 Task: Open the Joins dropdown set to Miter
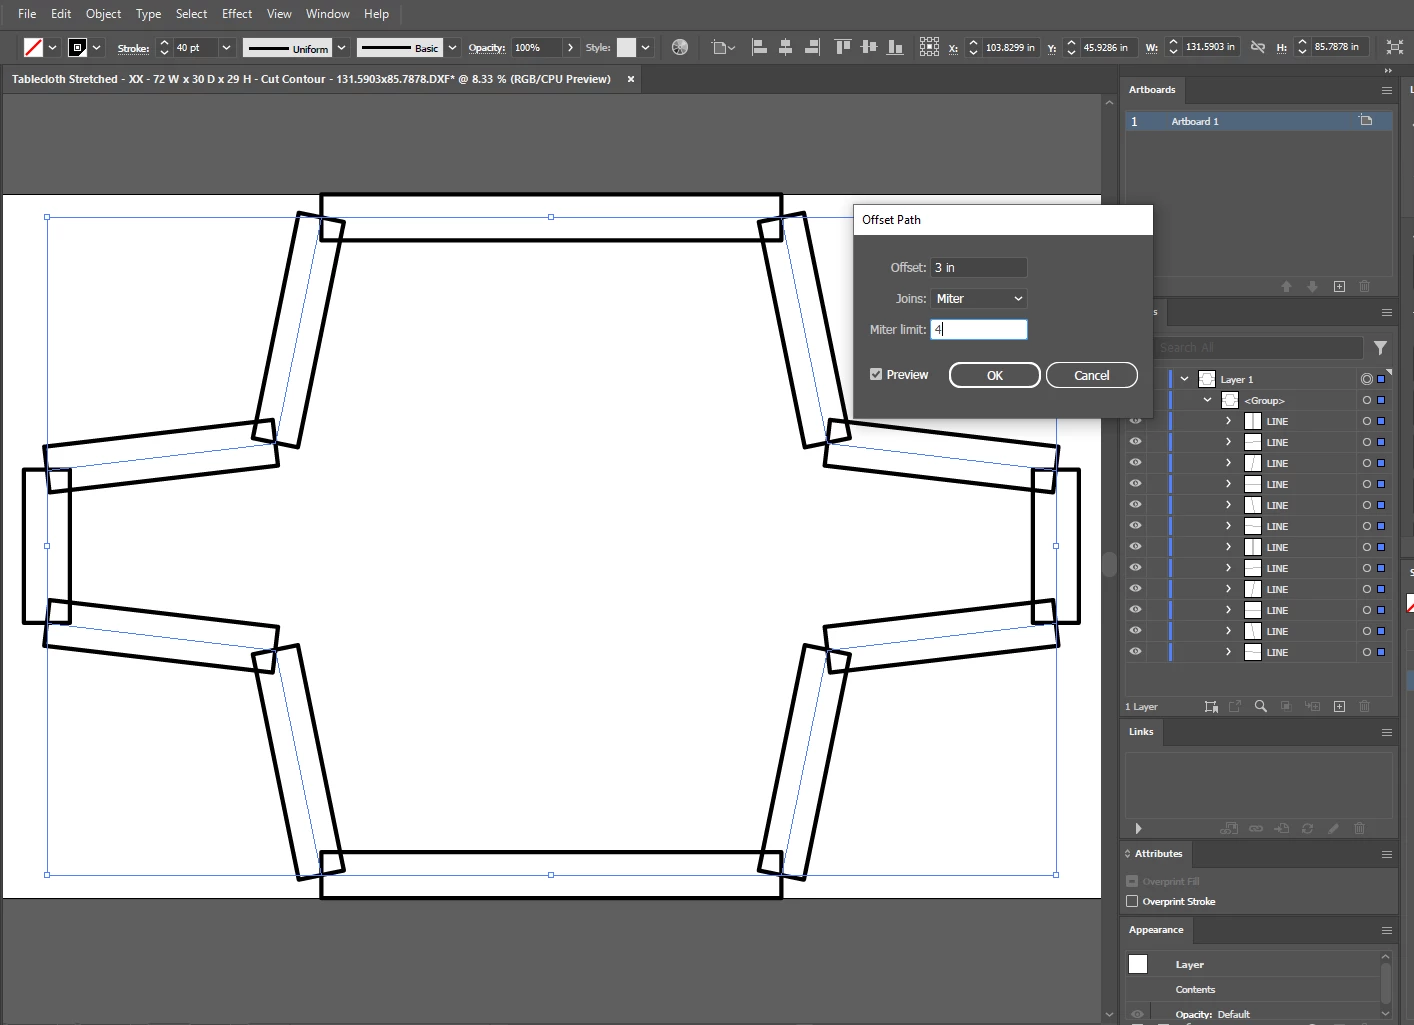[x=978, y=299]
